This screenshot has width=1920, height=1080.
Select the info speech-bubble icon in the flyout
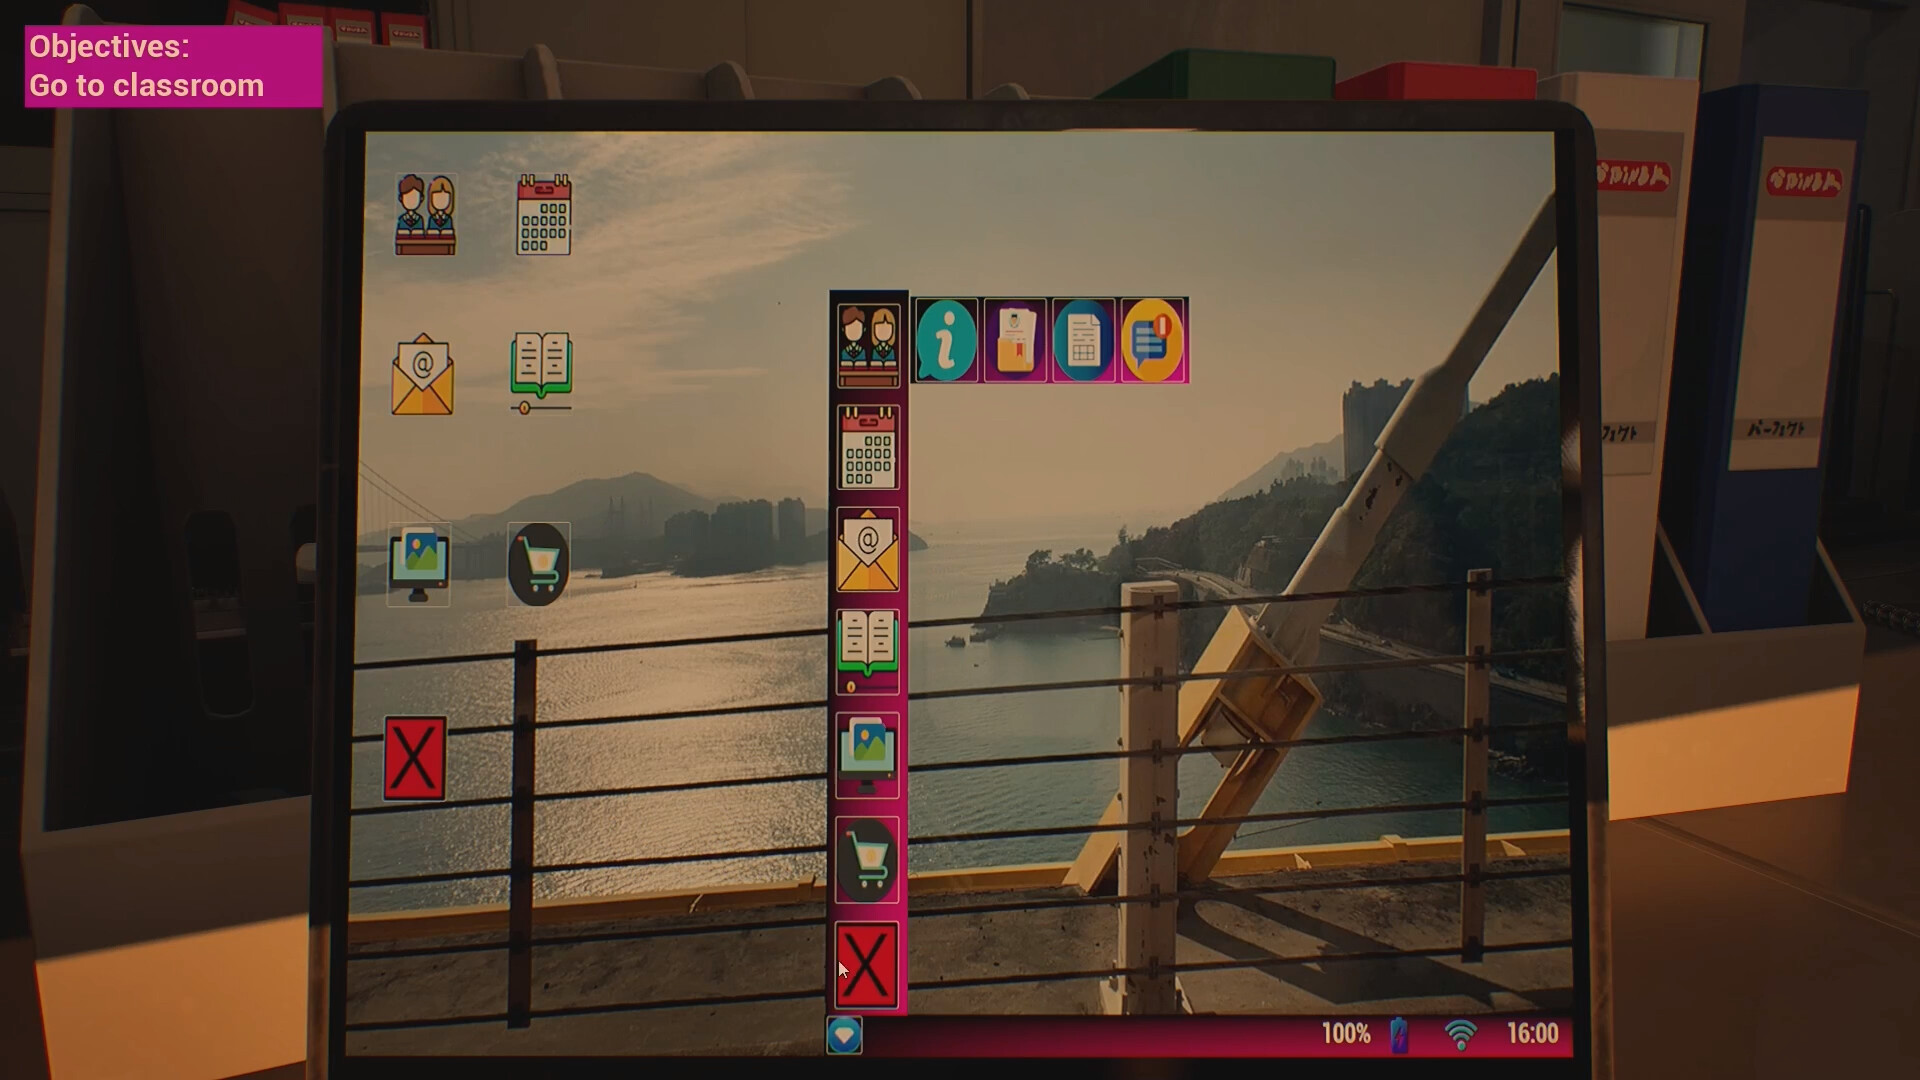(946, 341)
